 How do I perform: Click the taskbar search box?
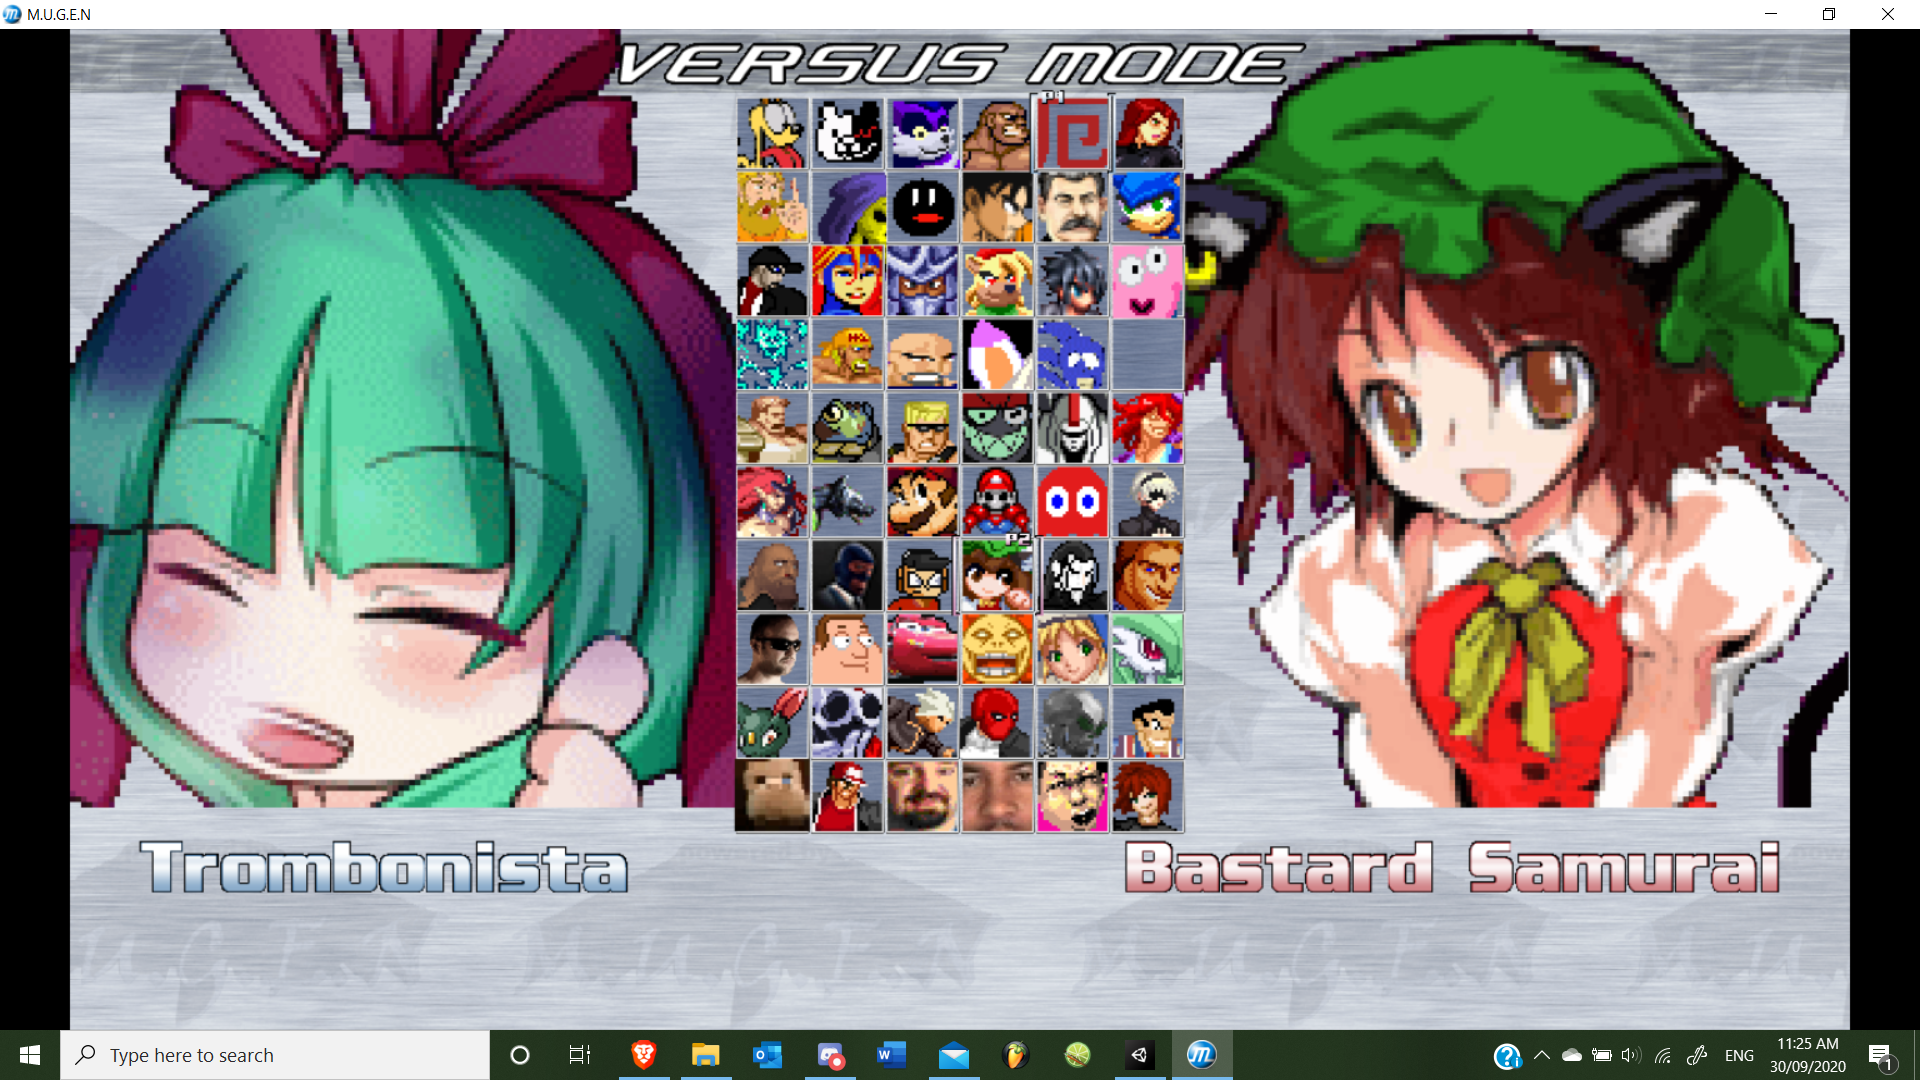(275, 1055)
